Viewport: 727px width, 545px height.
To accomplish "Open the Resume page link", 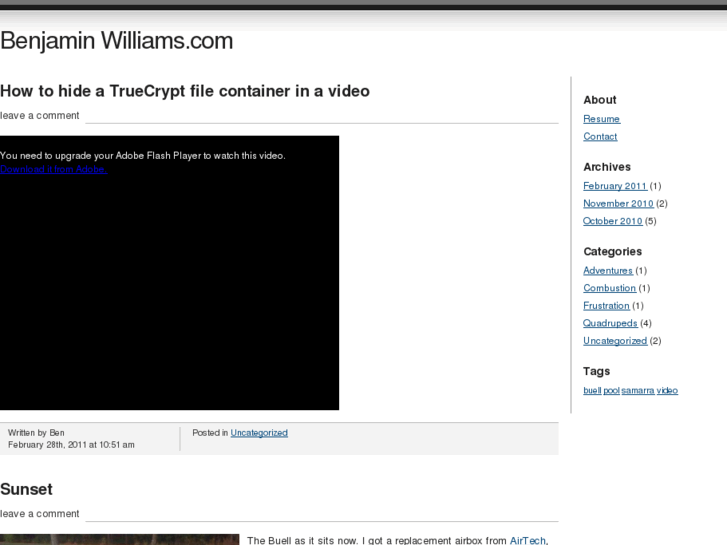I will pyautogui.click(x=601, y=119).
